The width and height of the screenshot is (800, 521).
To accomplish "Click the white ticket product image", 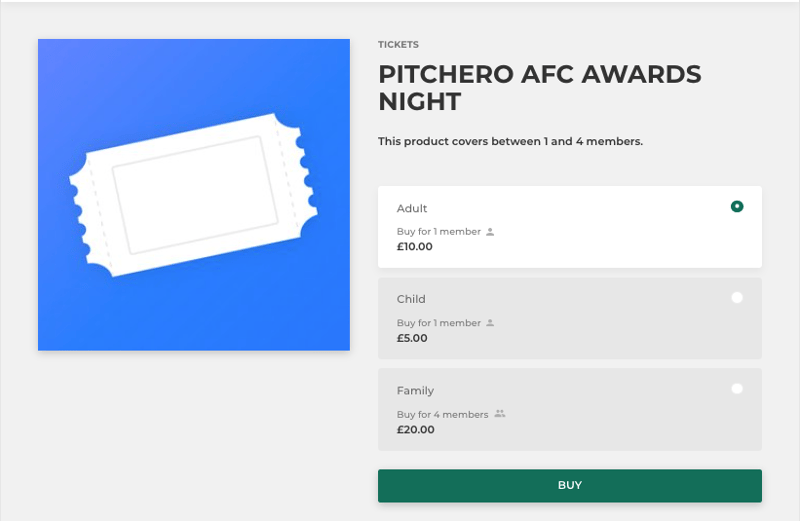I will (x=194, y=194).
